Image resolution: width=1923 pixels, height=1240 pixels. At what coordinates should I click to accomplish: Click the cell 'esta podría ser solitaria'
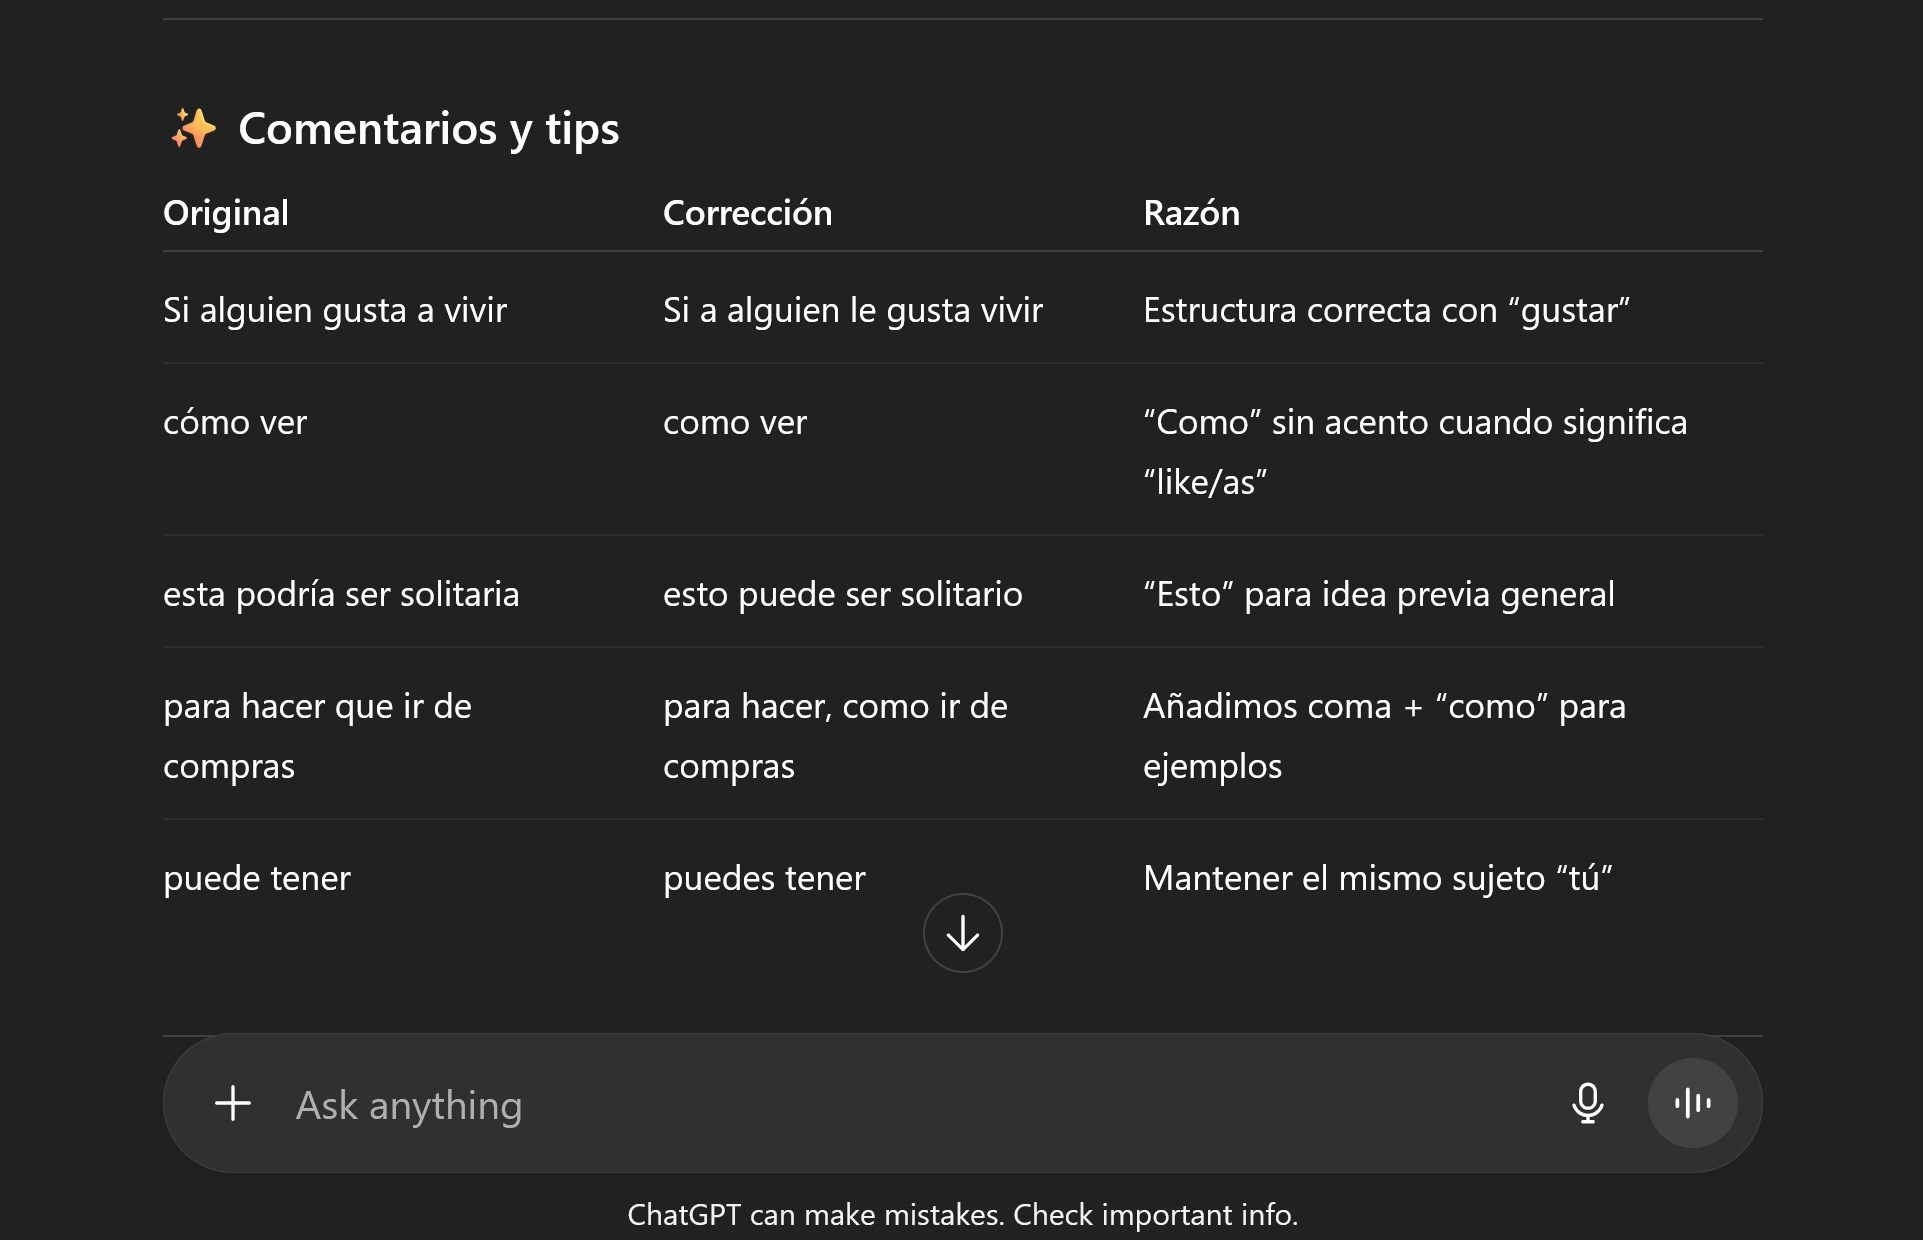[x=341, y=594]
